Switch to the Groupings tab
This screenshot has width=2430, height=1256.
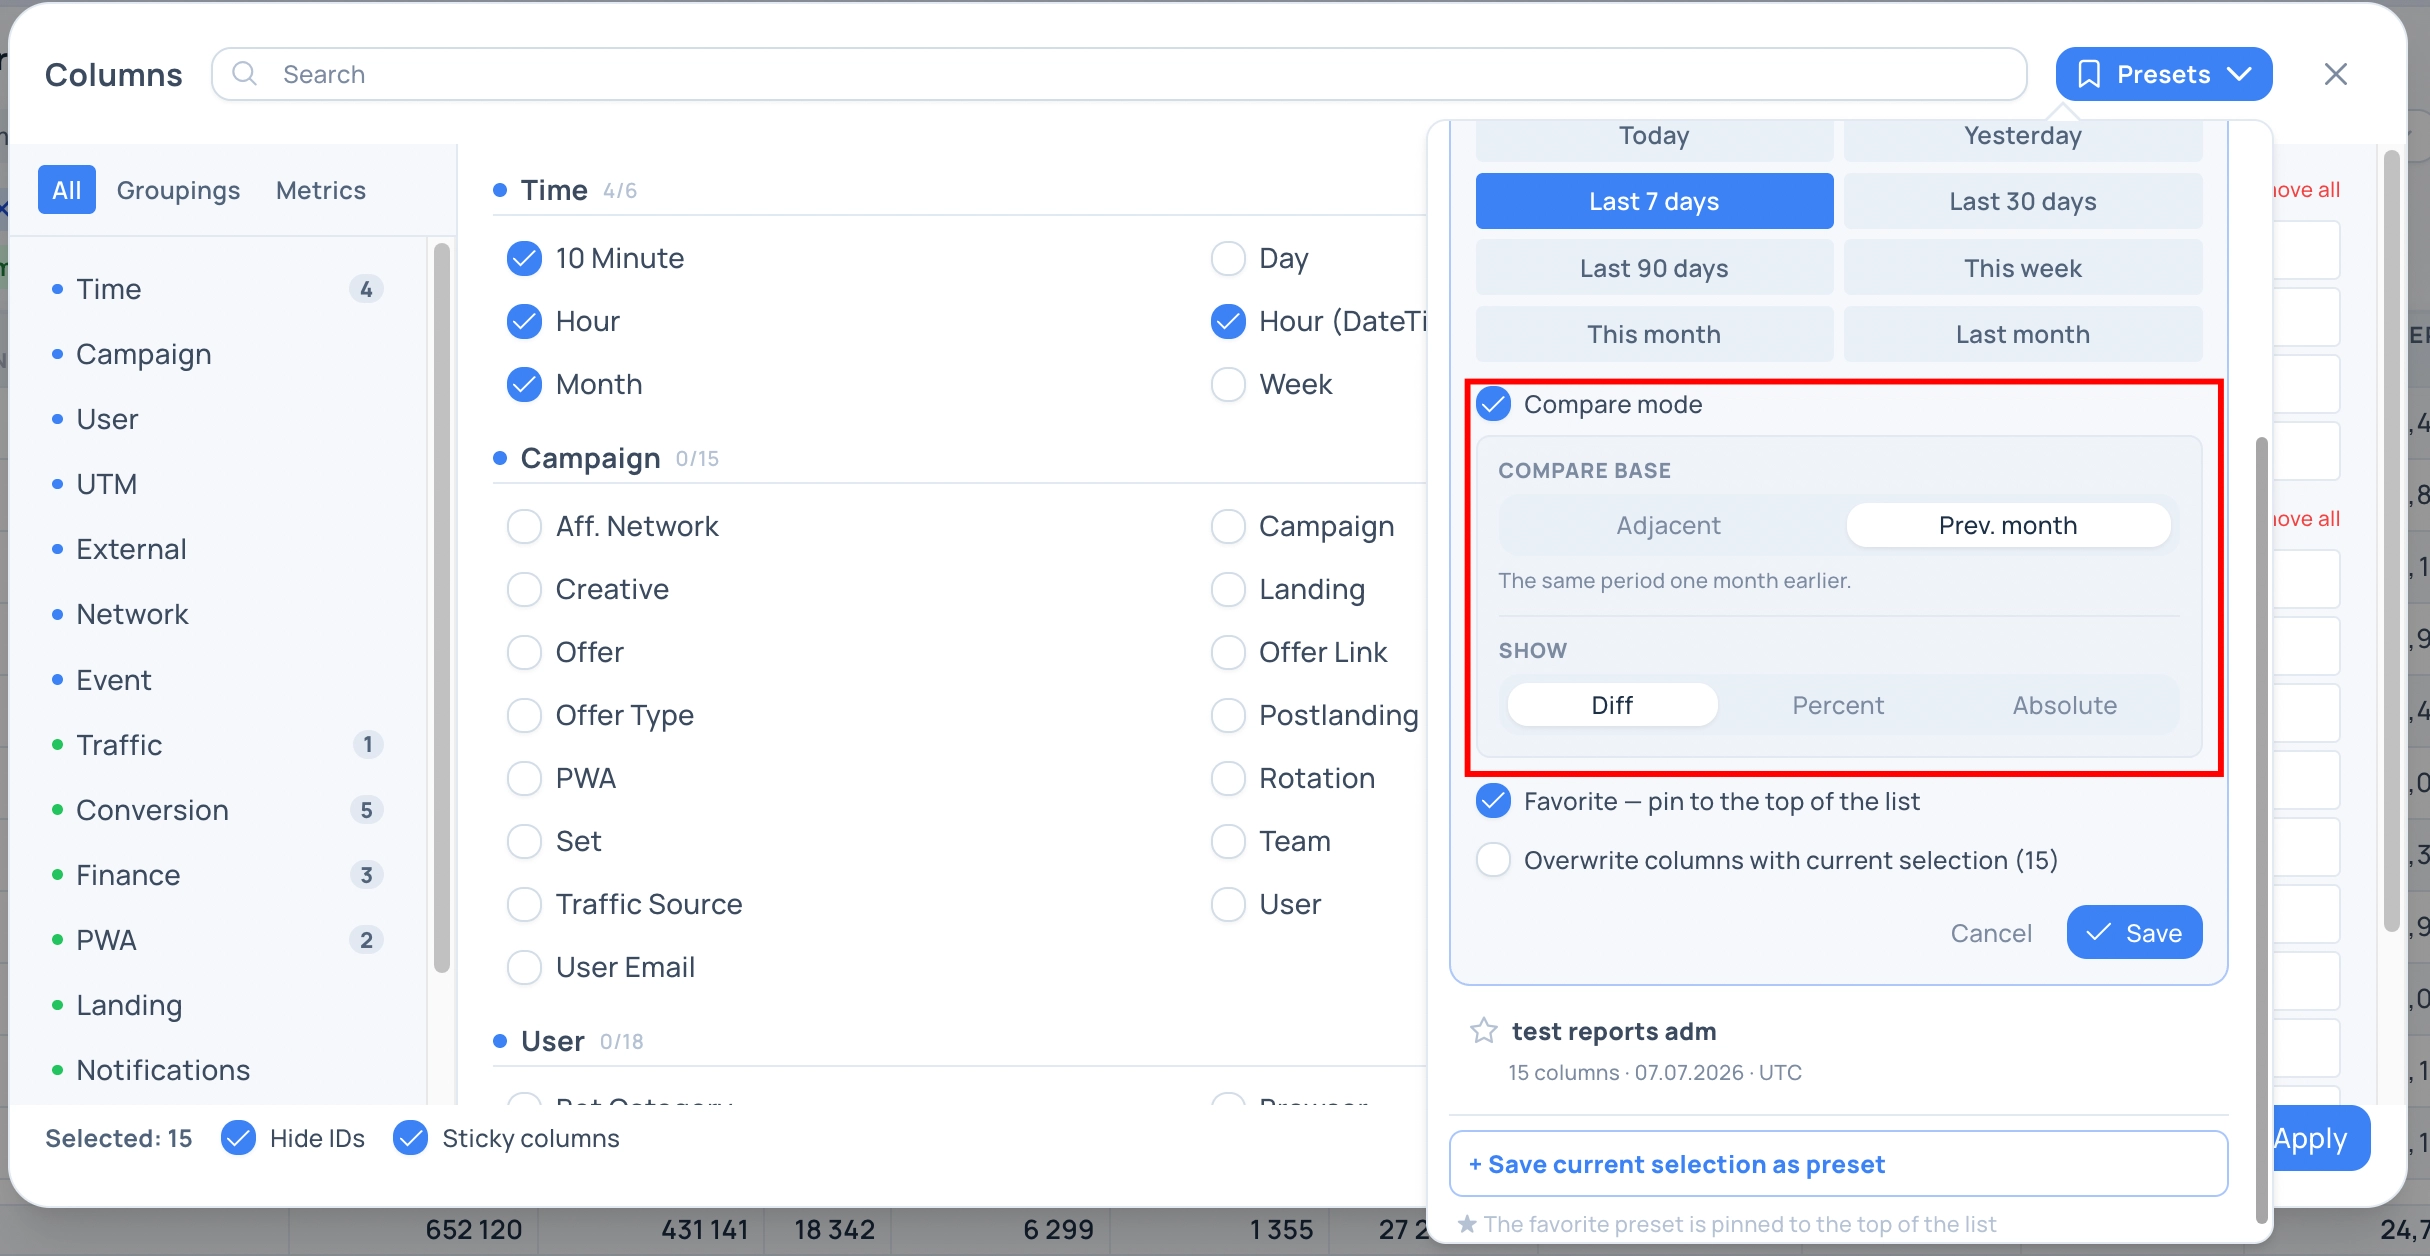click(178, 190)
